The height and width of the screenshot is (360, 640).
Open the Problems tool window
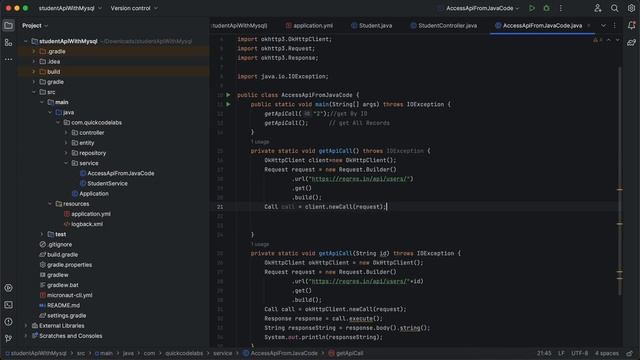click(x=8, y=322)
